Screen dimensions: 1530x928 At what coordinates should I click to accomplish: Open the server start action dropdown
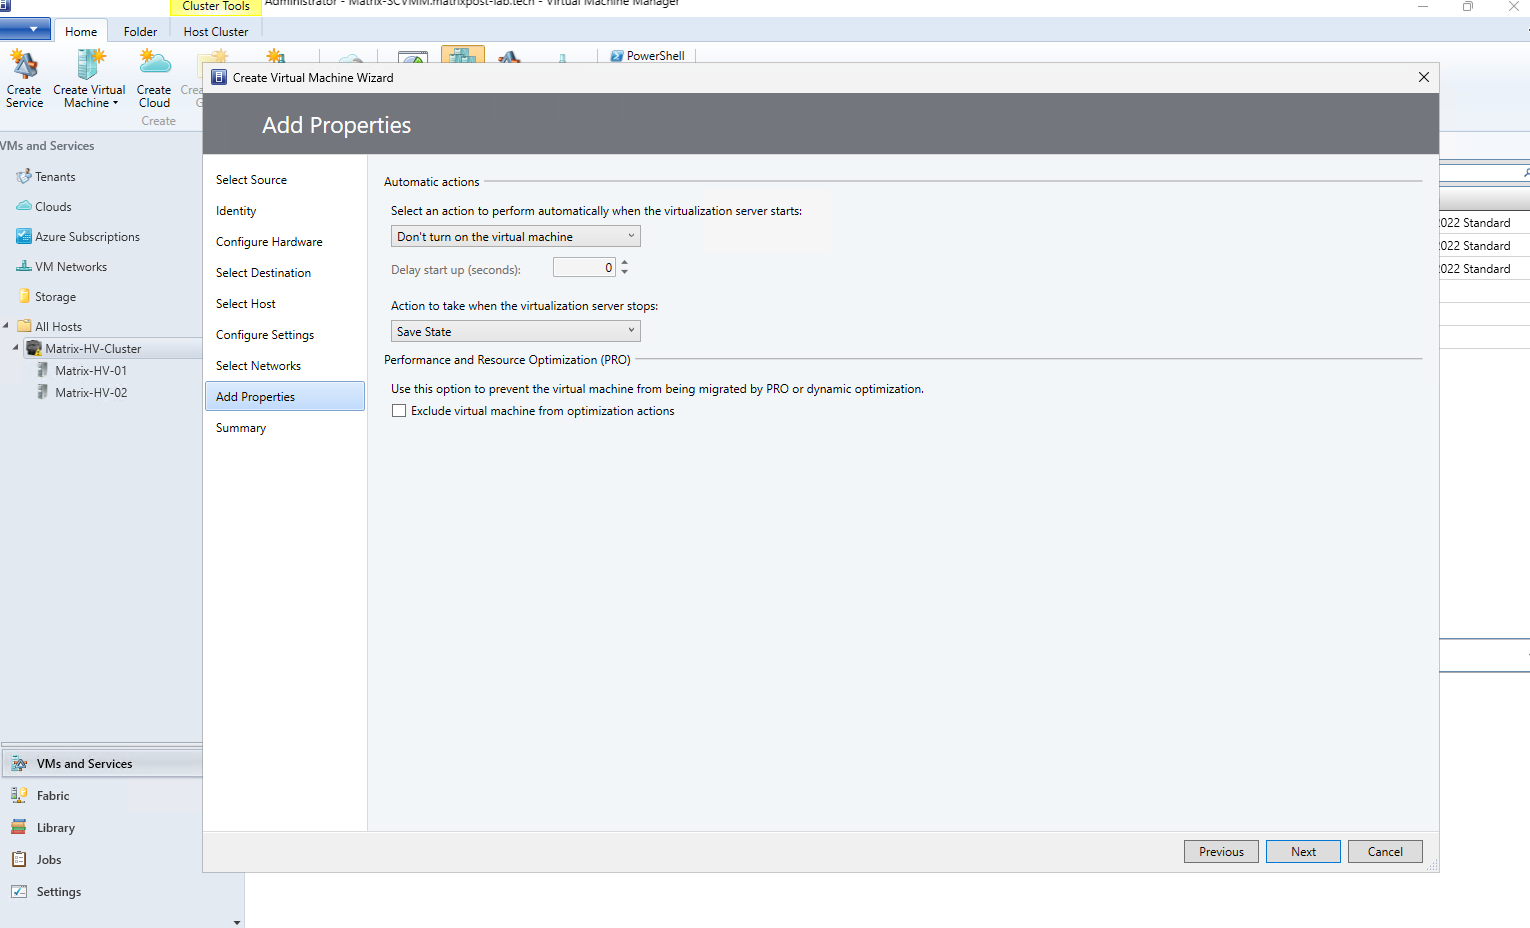515,237
